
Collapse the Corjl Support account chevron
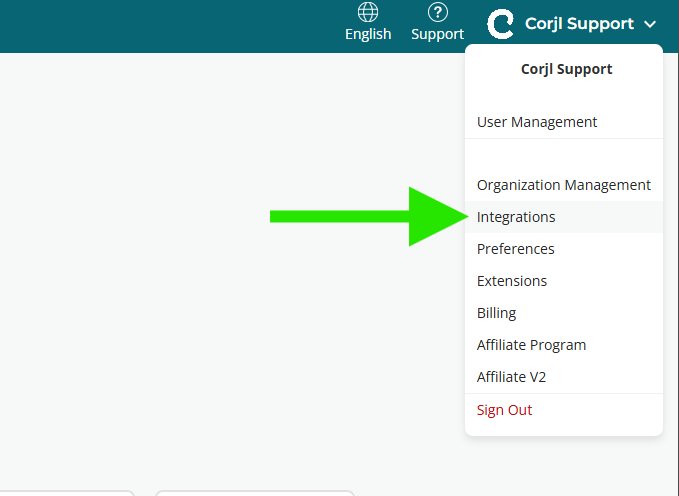650,24
